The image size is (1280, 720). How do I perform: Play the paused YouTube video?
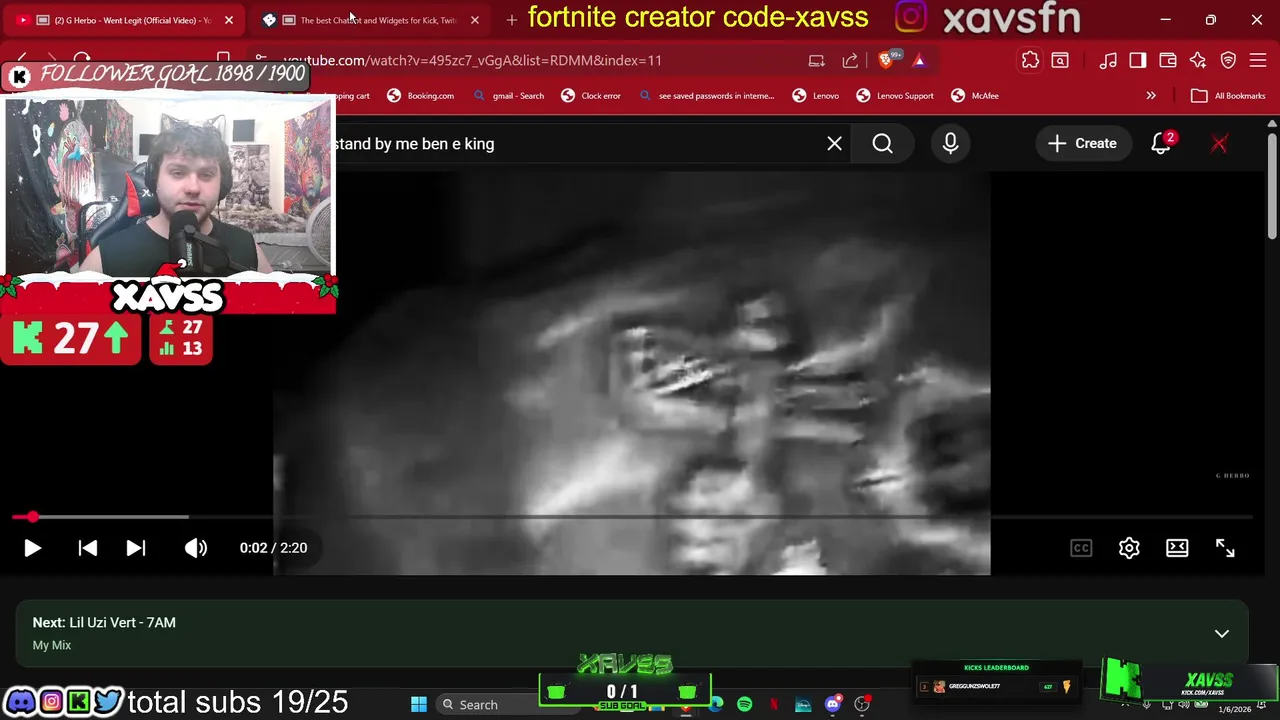click(x=32, y=548)
